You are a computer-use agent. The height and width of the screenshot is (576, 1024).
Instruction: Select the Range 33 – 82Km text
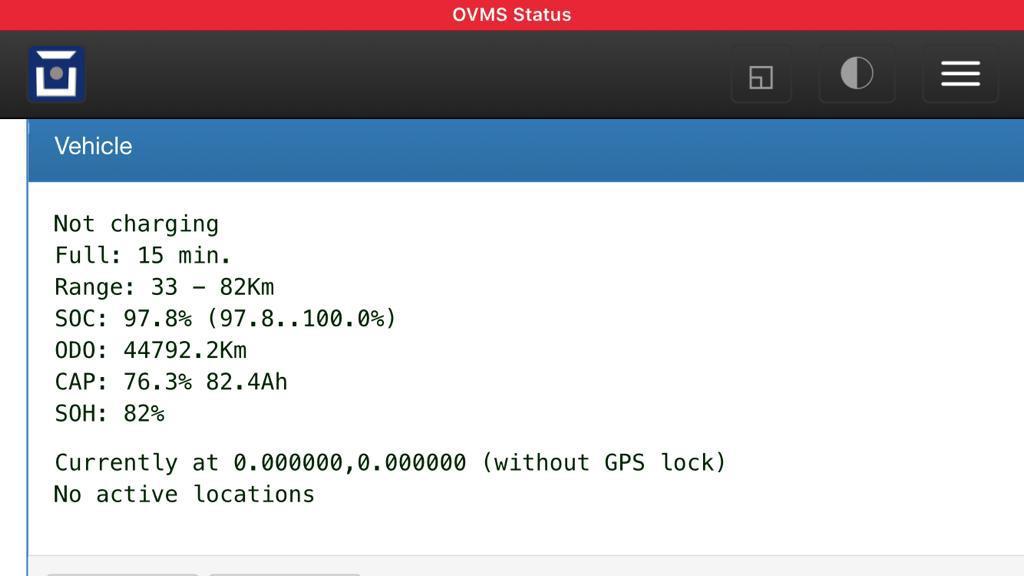click(x=164, y=287)
